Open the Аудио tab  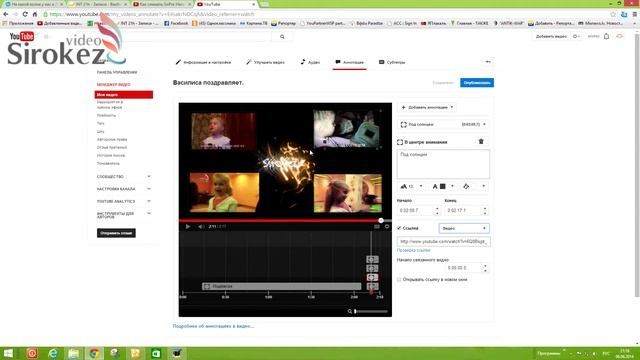(310, 62)
